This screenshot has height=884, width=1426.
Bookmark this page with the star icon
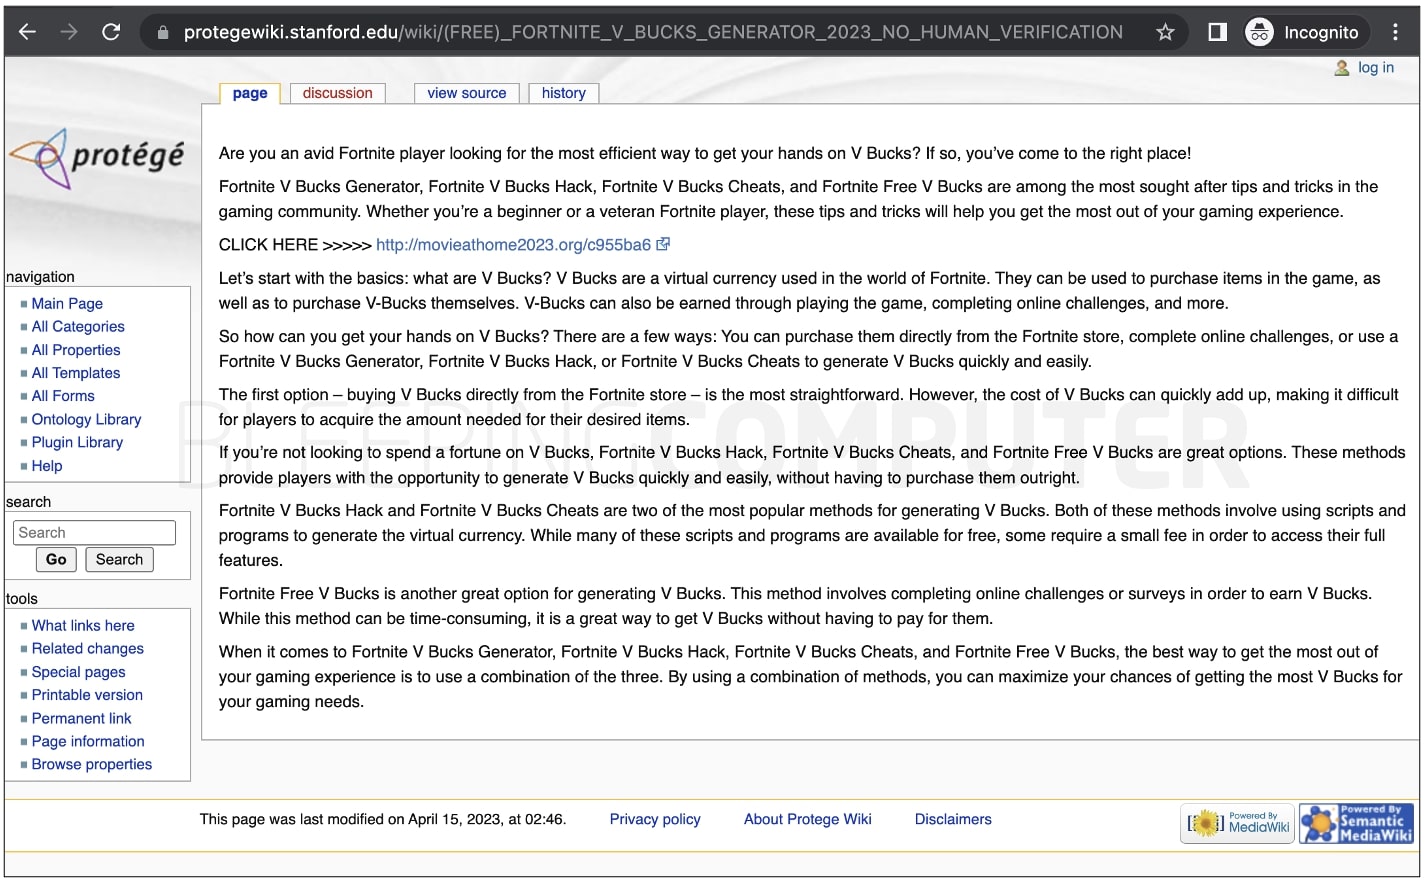[x=1165, y=32]
